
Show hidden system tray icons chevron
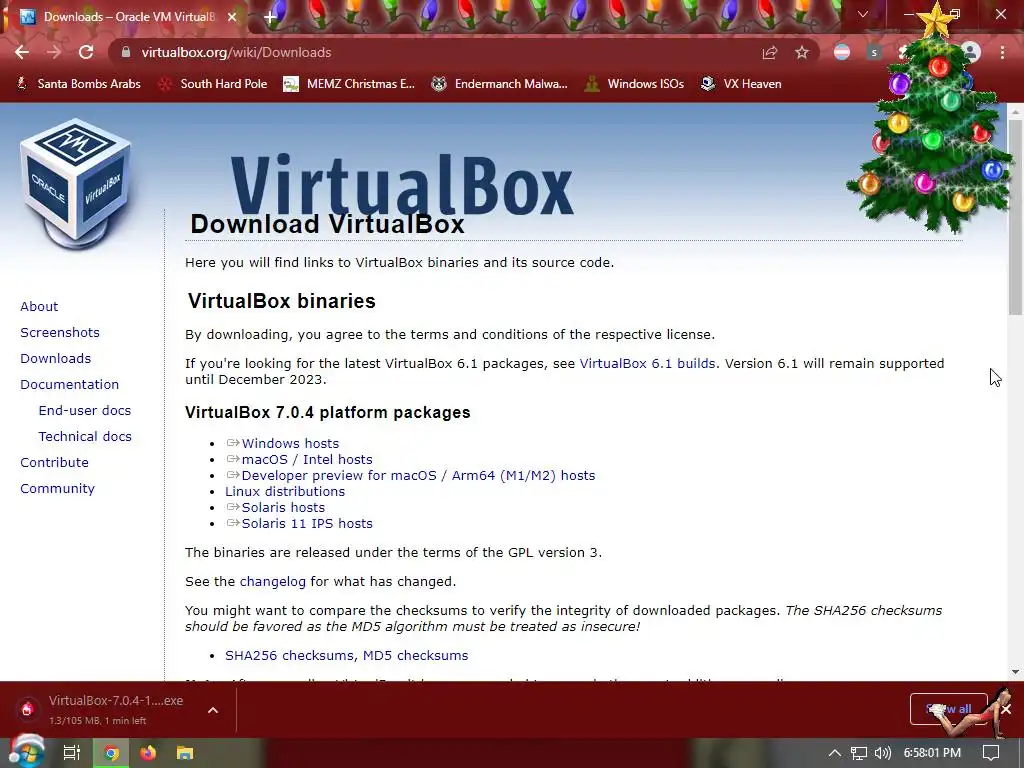(835, 753)
